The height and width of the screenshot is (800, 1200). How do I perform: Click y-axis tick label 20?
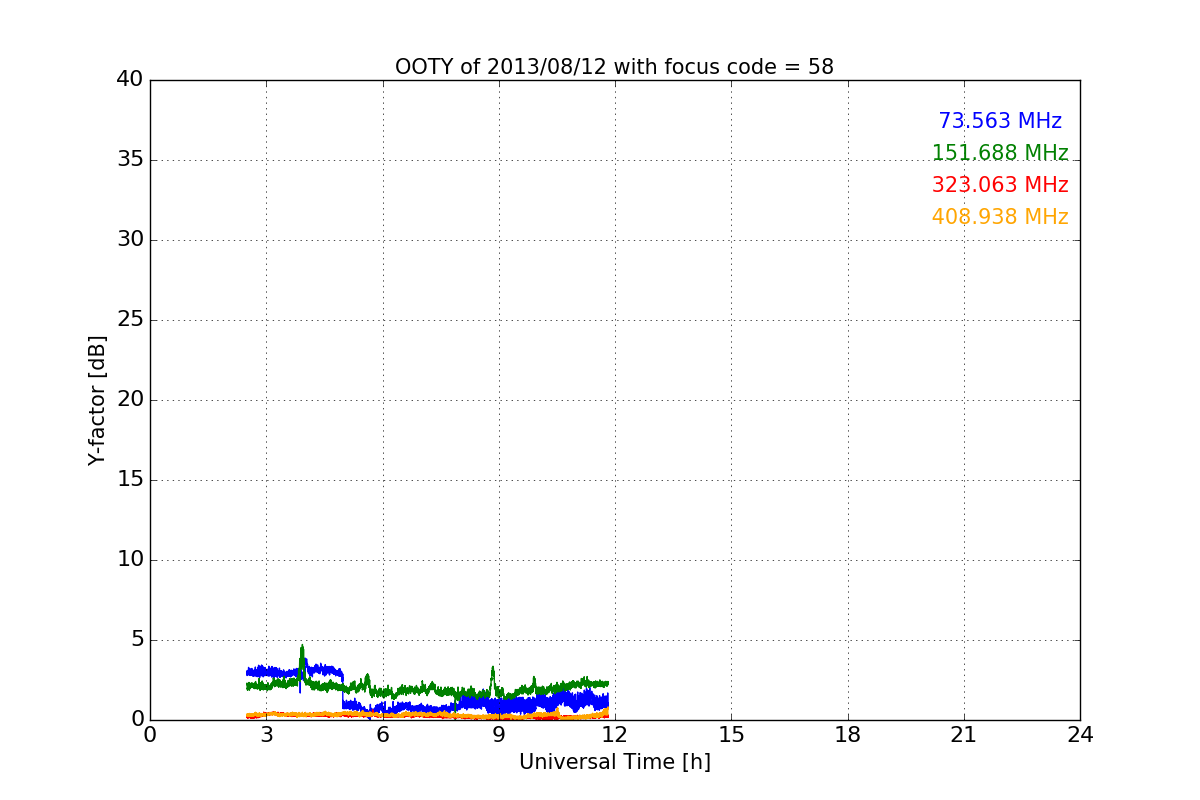click(x=130, y=400)
